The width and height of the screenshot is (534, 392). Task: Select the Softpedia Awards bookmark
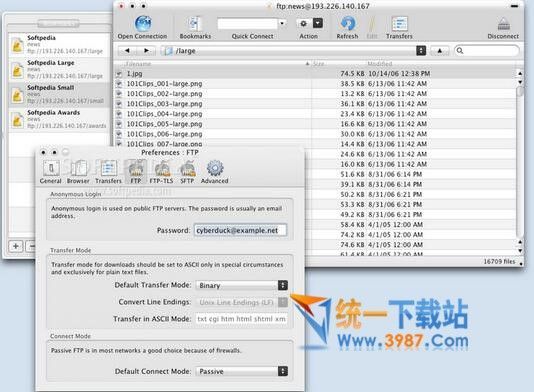(x=59, y=119)
